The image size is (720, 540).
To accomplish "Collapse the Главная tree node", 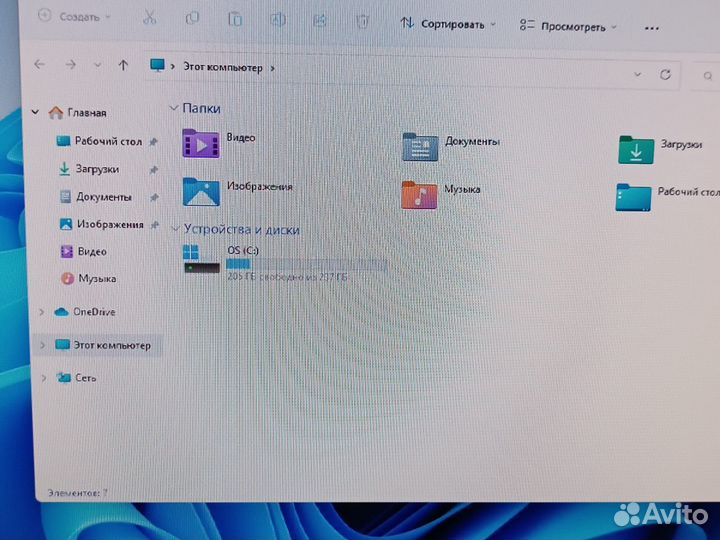I will (35, 112).
